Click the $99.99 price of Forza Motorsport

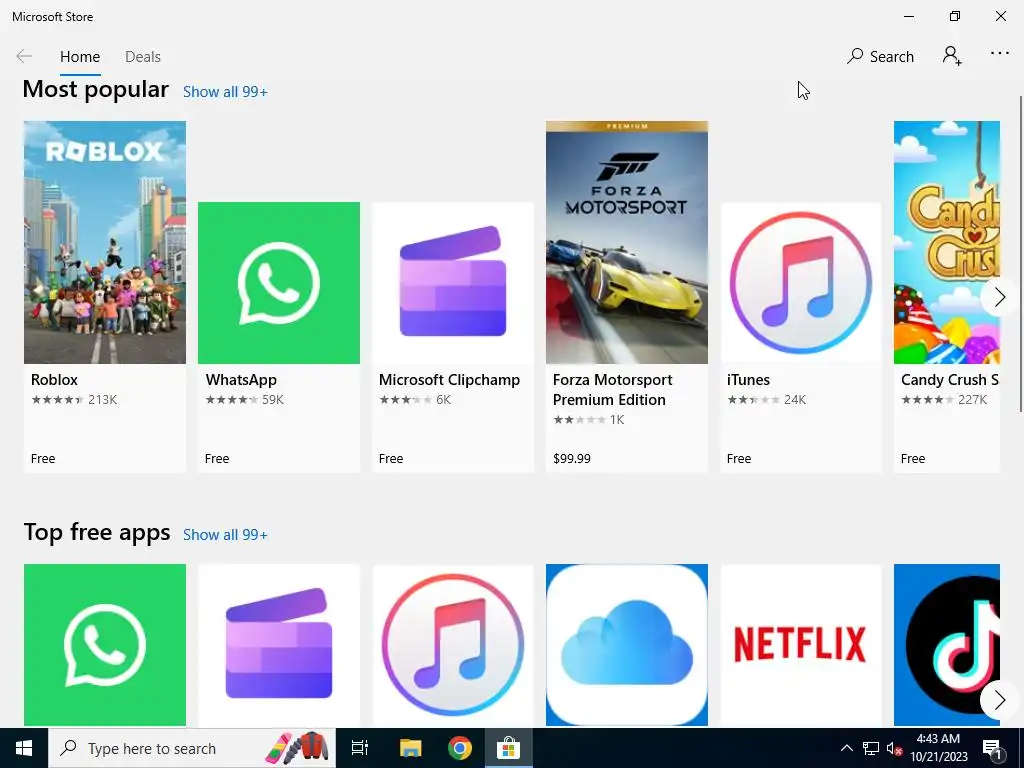point(572,459)
